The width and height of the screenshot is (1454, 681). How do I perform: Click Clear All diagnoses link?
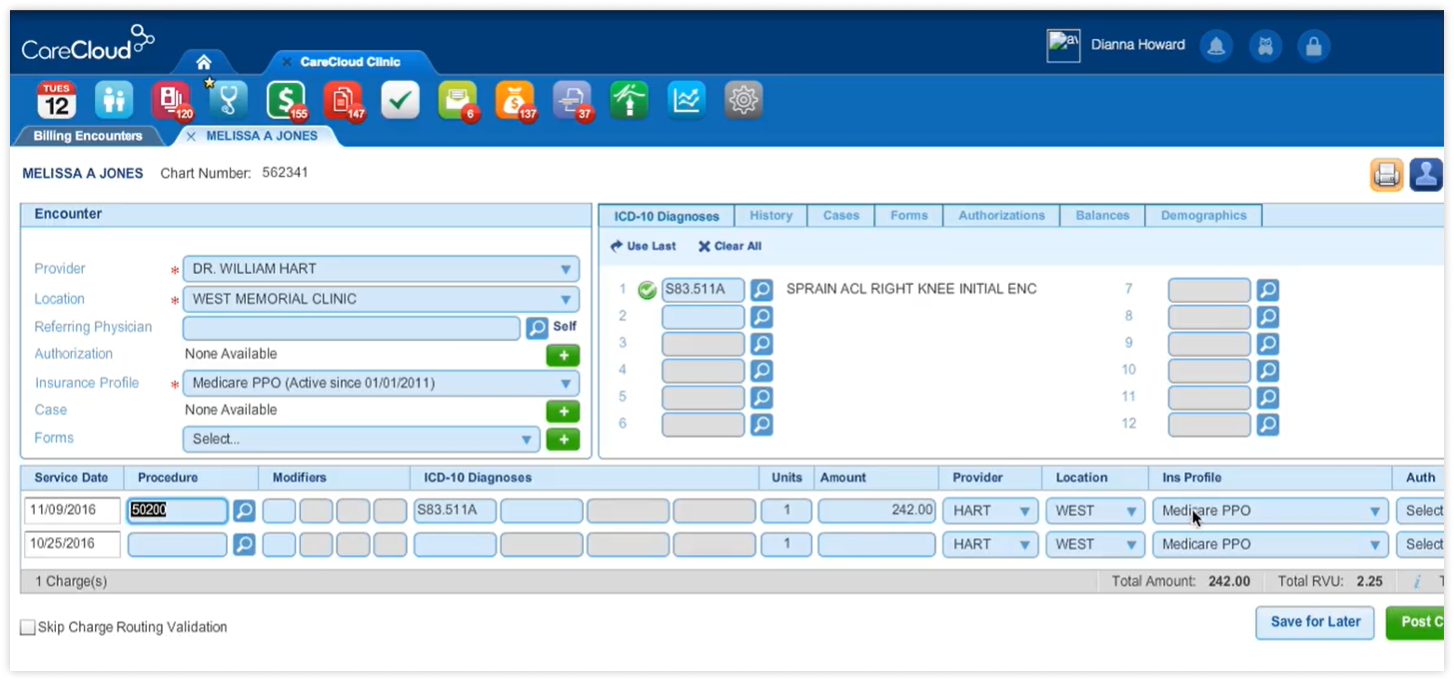(730, 246)
